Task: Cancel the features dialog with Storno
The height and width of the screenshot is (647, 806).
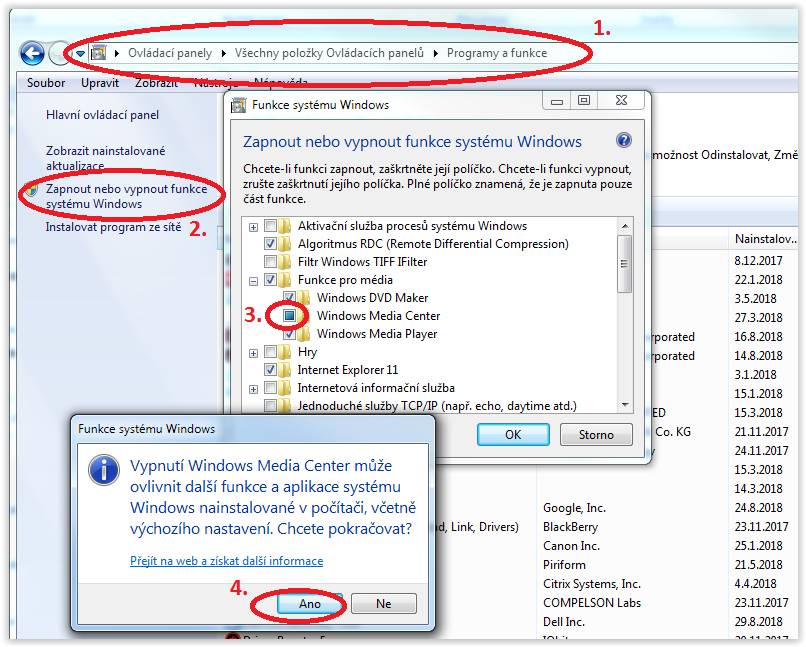Action: click(x=596, y=435)
